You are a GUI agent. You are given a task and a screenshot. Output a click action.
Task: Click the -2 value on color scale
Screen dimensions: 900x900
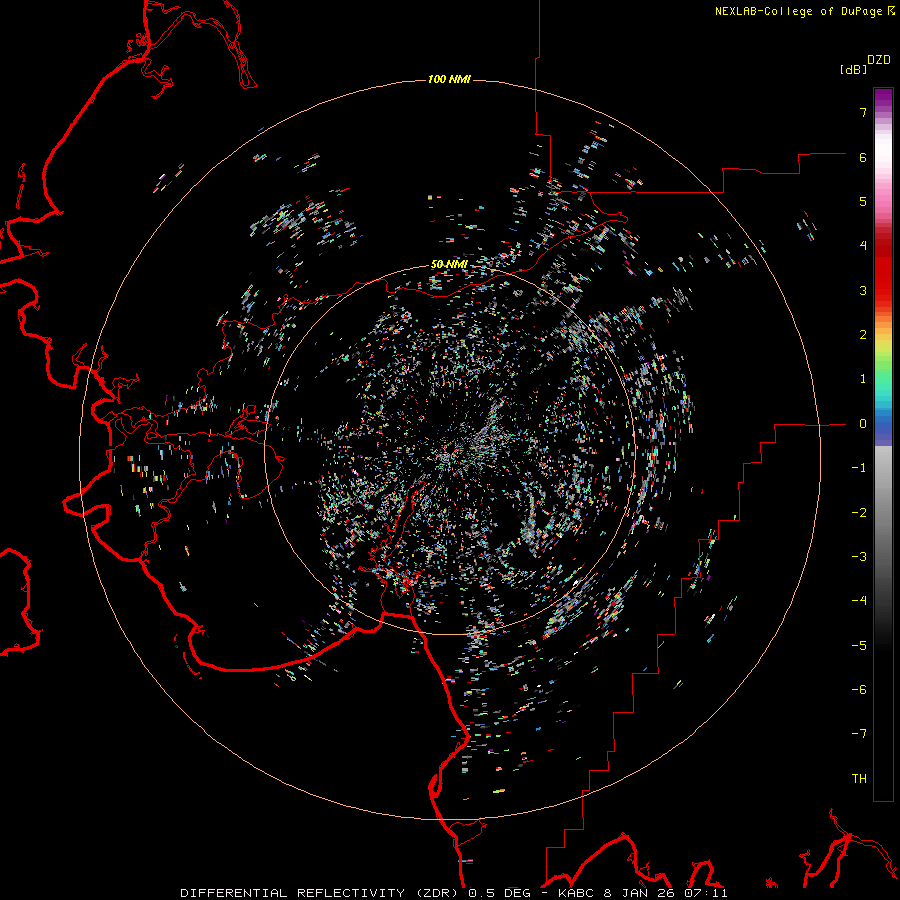coord(859,512)
